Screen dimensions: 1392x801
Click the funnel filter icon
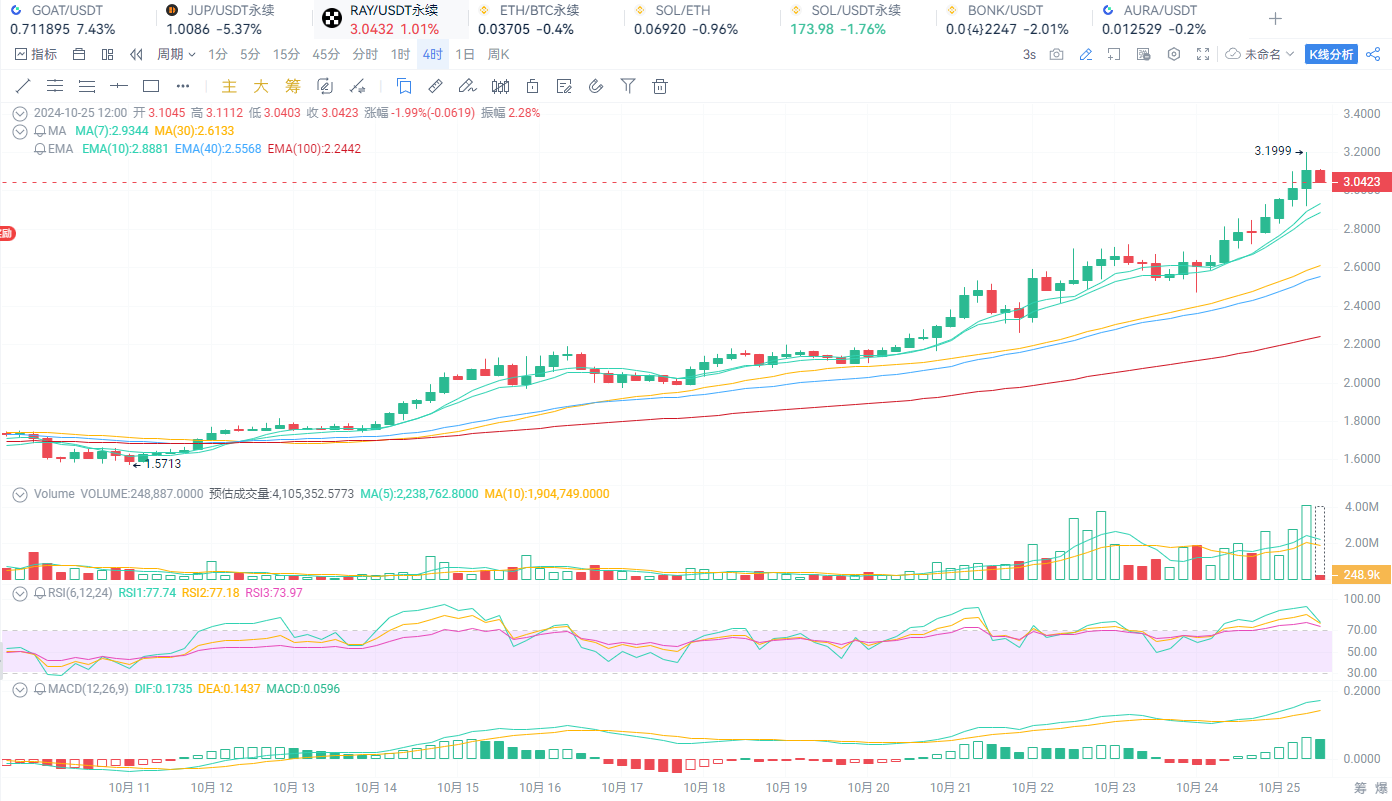coord(628,86)
